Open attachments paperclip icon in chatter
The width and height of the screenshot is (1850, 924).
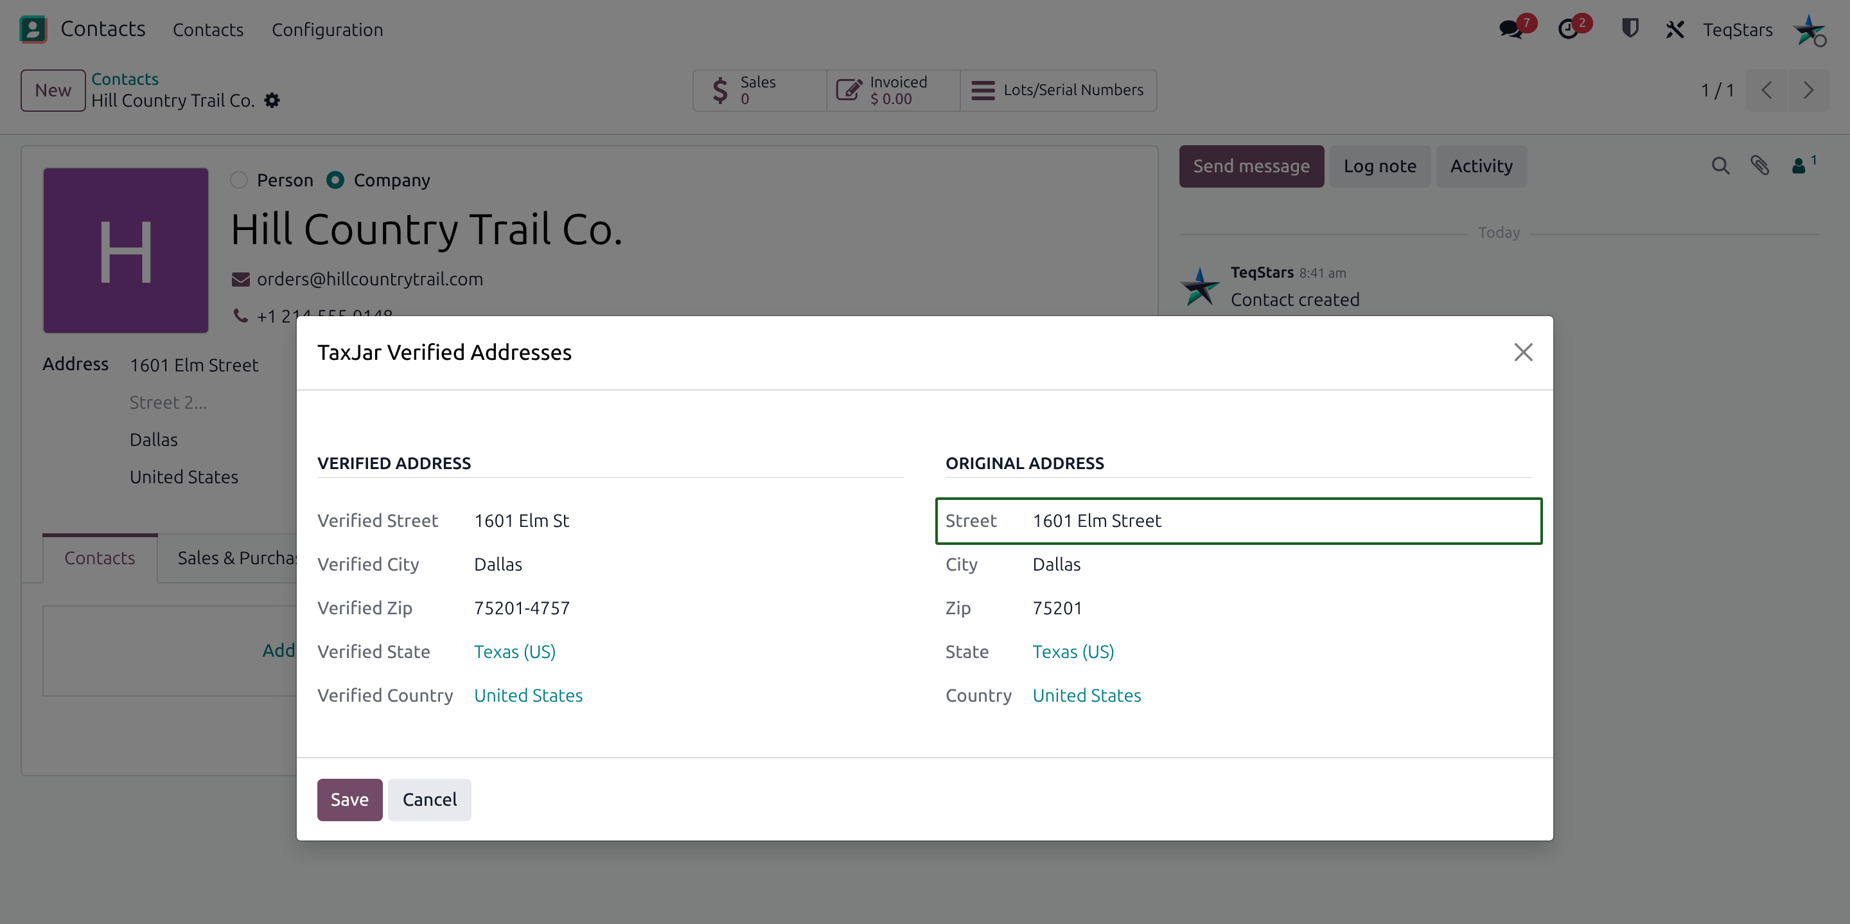1760,166
